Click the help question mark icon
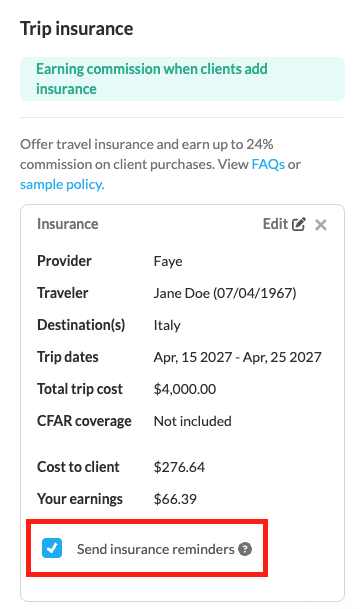Screen dimensions: 360x609 coord(245,549)
